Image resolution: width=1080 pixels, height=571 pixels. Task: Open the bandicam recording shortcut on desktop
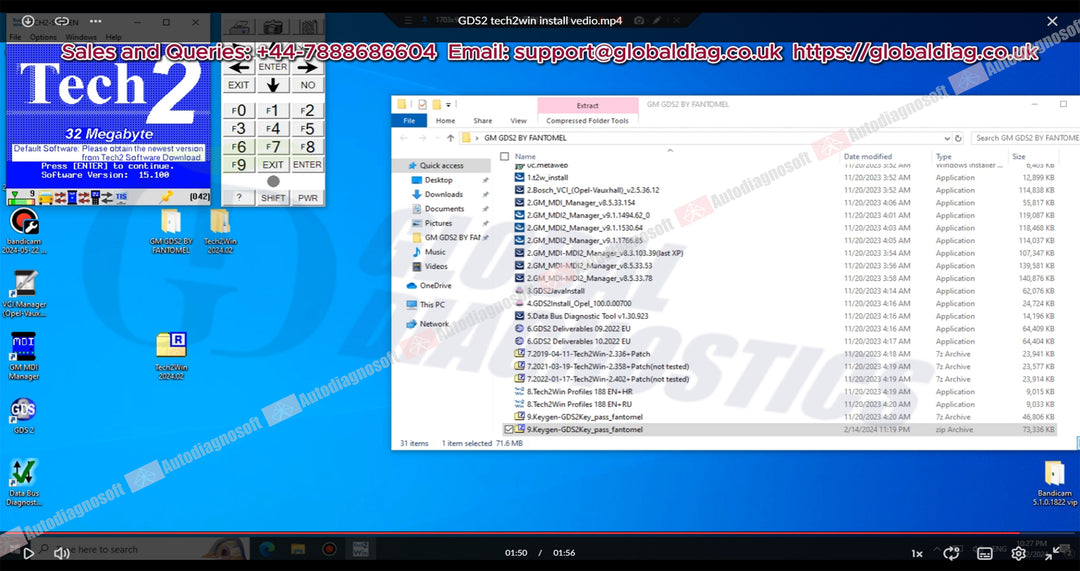[x=24, y=231]
